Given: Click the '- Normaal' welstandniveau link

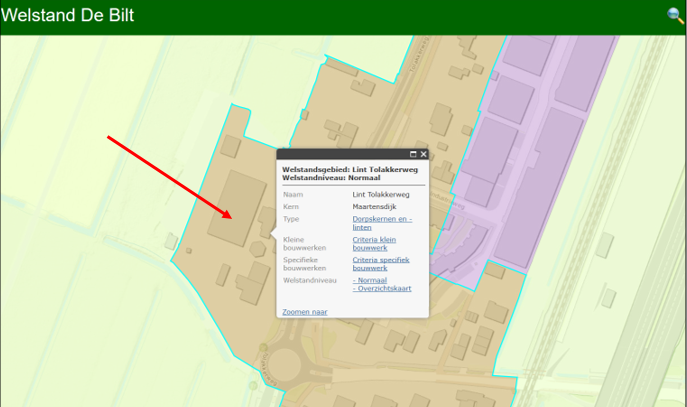Looking at the screenshot, I should [372, 280].
